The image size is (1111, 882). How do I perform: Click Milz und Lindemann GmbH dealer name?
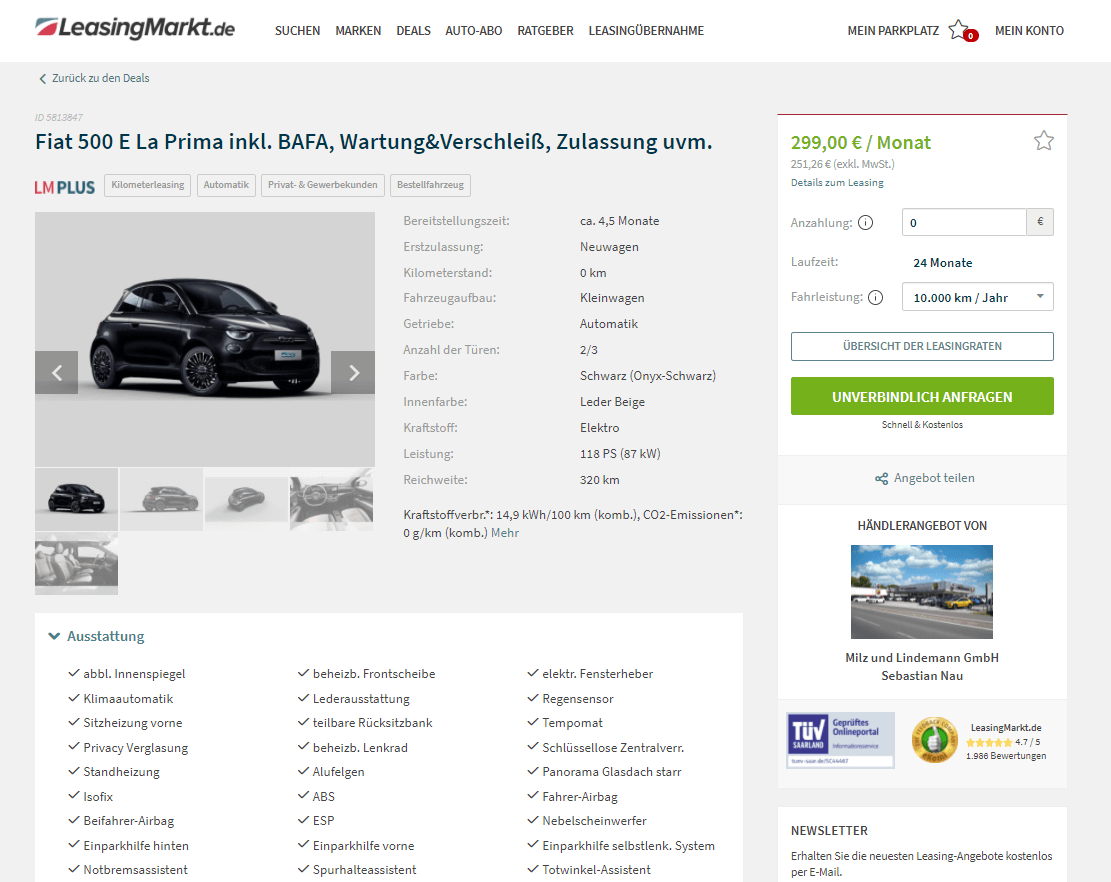tap(922, 657)
